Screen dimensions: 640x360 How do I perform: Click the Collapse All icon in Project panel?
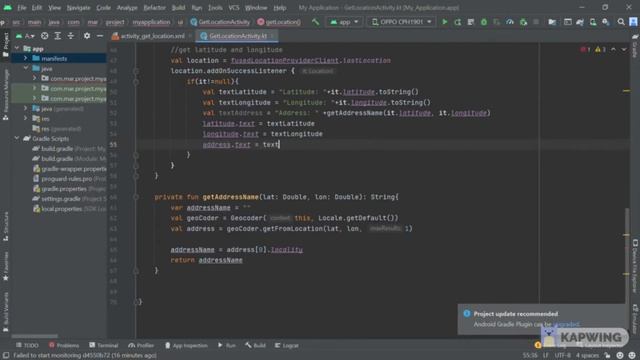71,36
